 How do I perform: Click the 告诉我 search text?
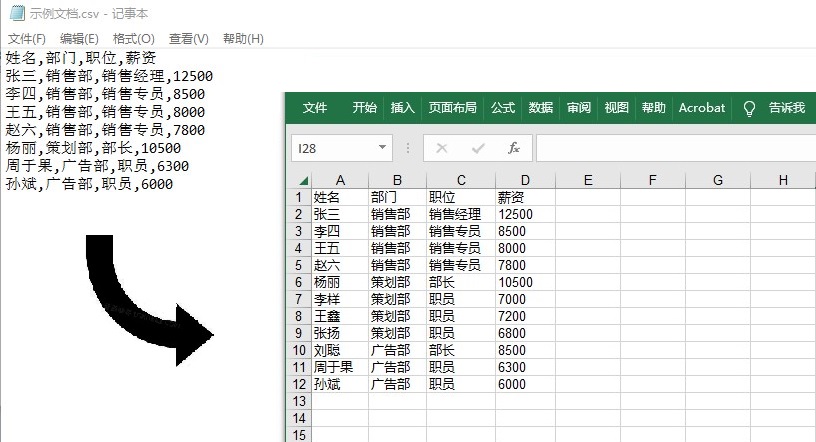click(786, 108)
